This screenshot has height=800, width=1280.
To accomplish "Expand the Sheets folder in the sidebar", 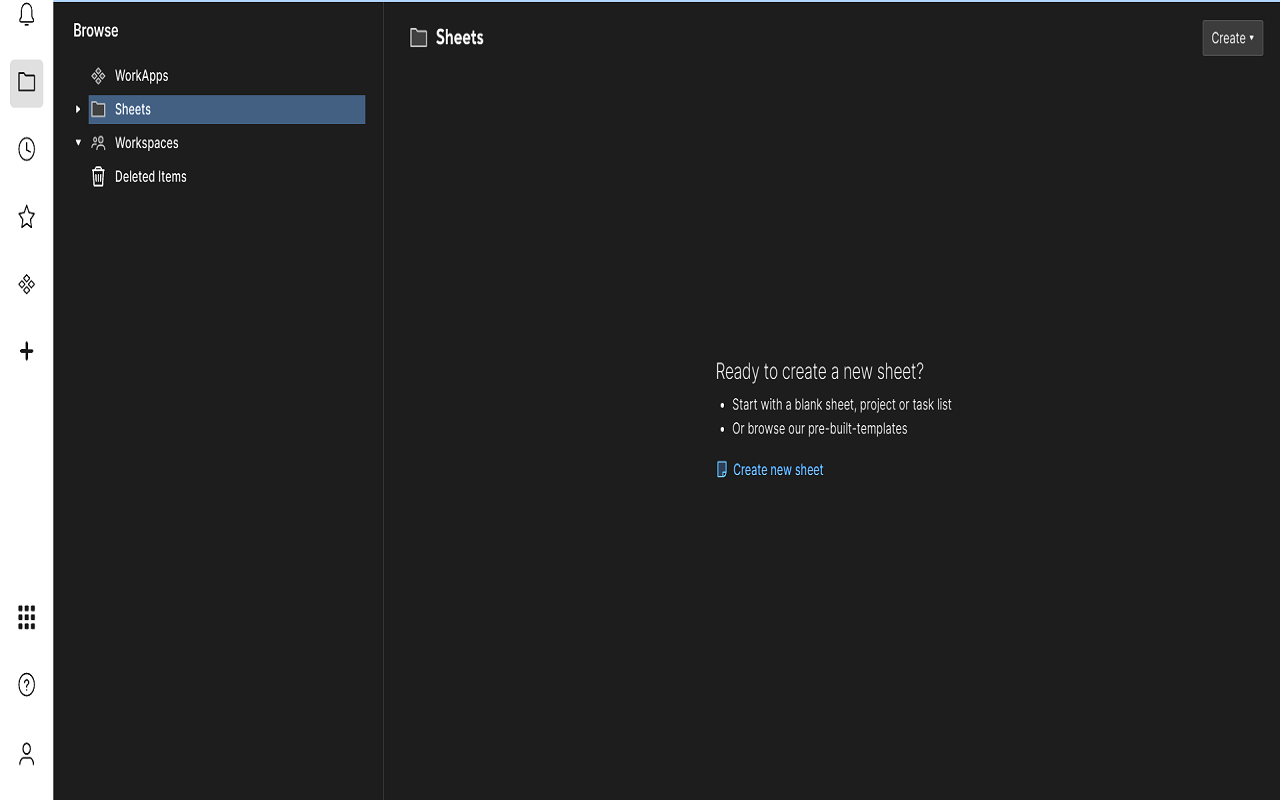I will [x=78, y=109].
